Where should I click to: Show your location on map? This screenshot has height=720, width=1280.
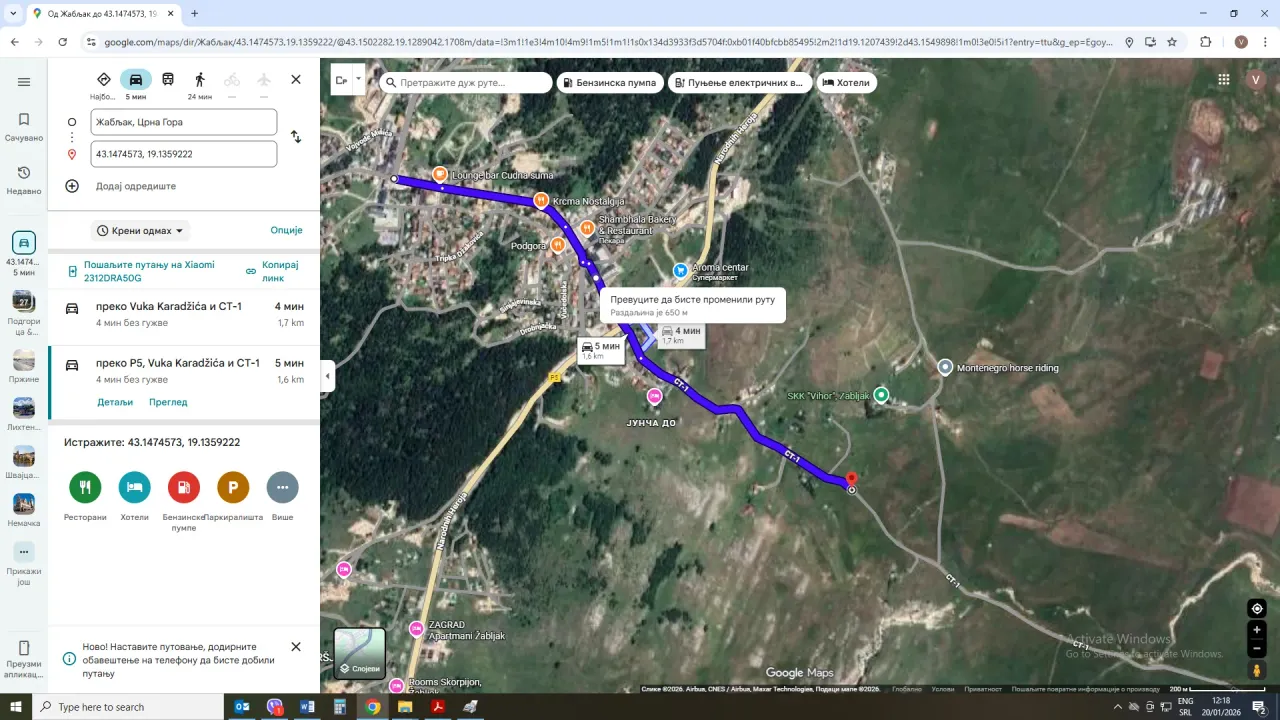click(1257, 608)
